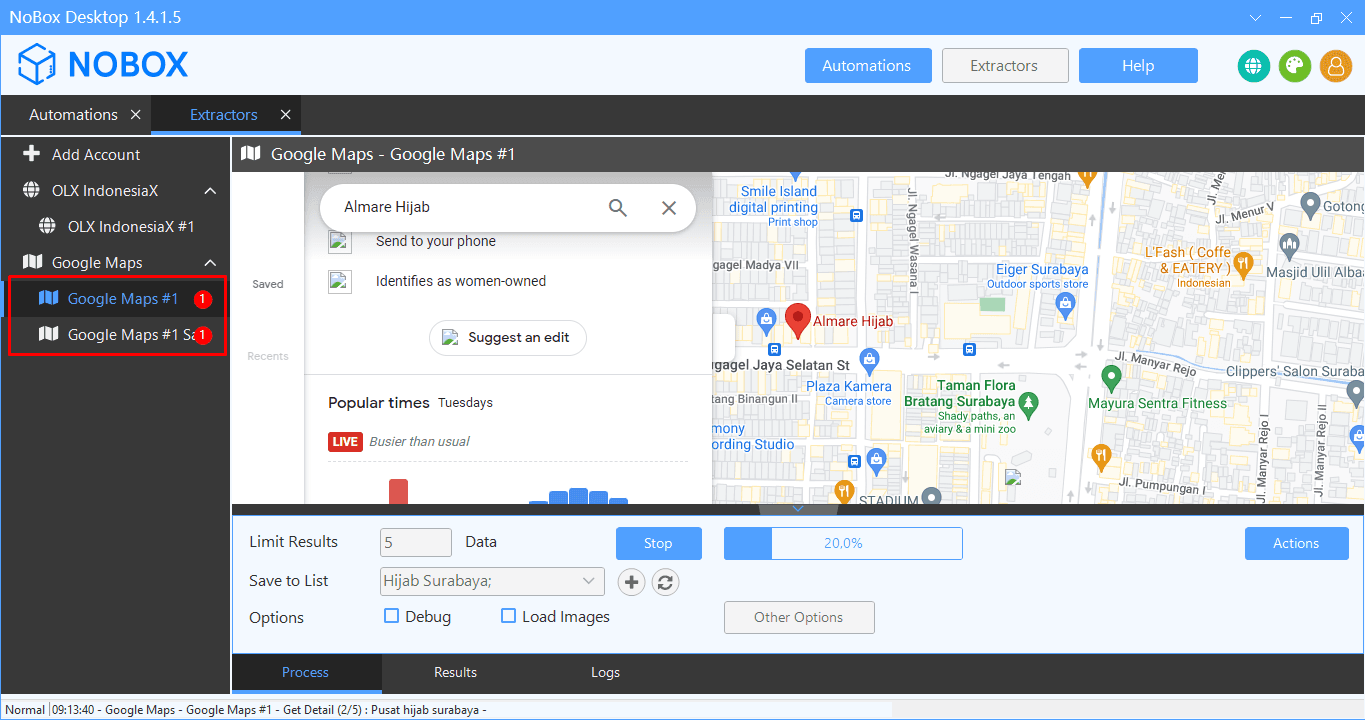Click the Limit Results input field
This screenshot has width=1365, height=720.
point(416,542)
